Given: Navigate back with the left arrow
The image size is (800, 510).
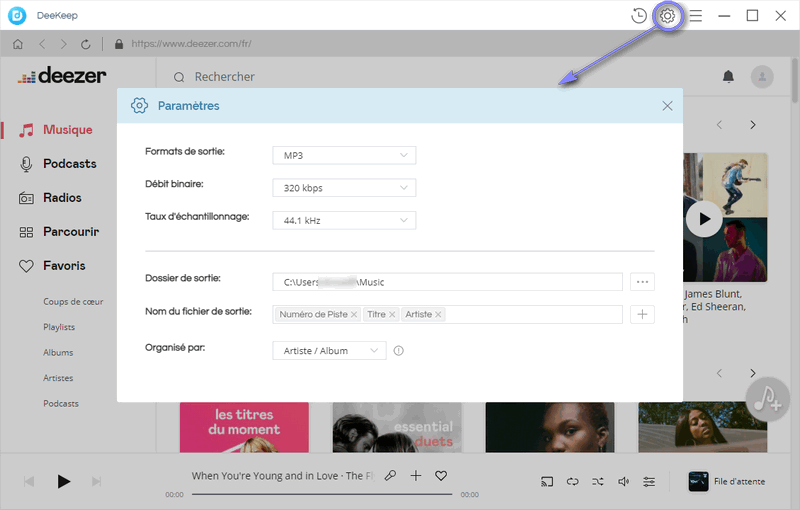Looking at the screenshot, I should 42,44.
